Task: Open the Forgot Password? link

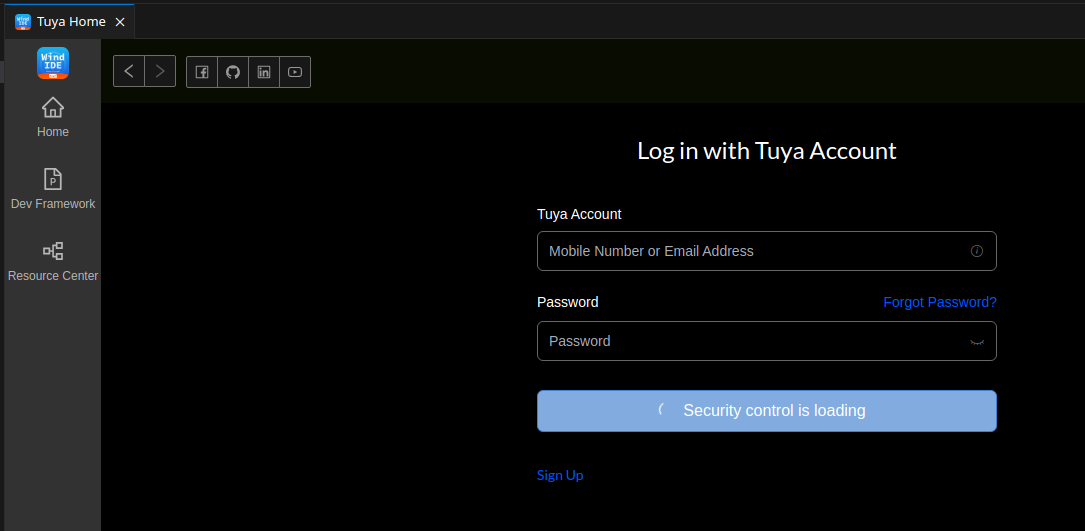Action: point(940,302)
